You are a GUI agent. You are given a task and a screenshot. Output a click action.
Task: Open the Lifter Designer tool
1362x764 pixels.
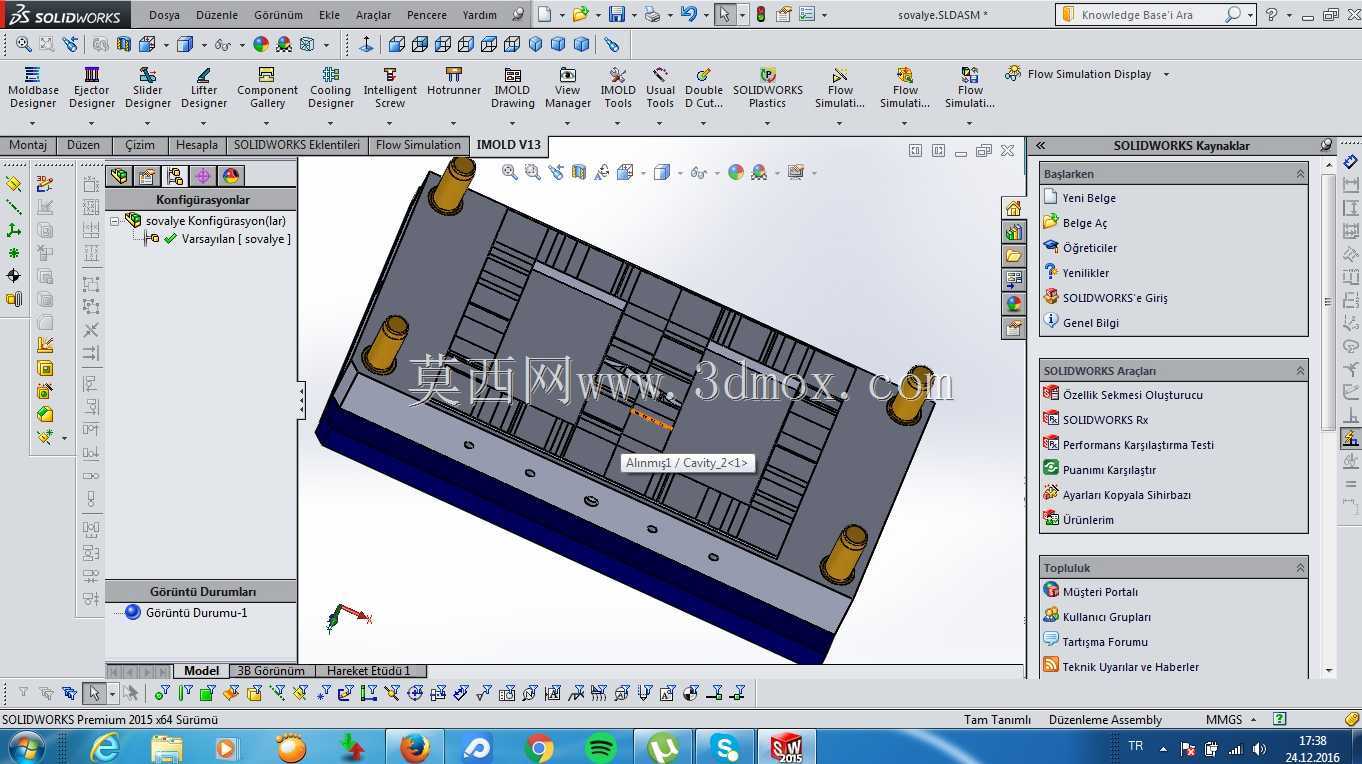pyautogui.click(x=204, y=88)
